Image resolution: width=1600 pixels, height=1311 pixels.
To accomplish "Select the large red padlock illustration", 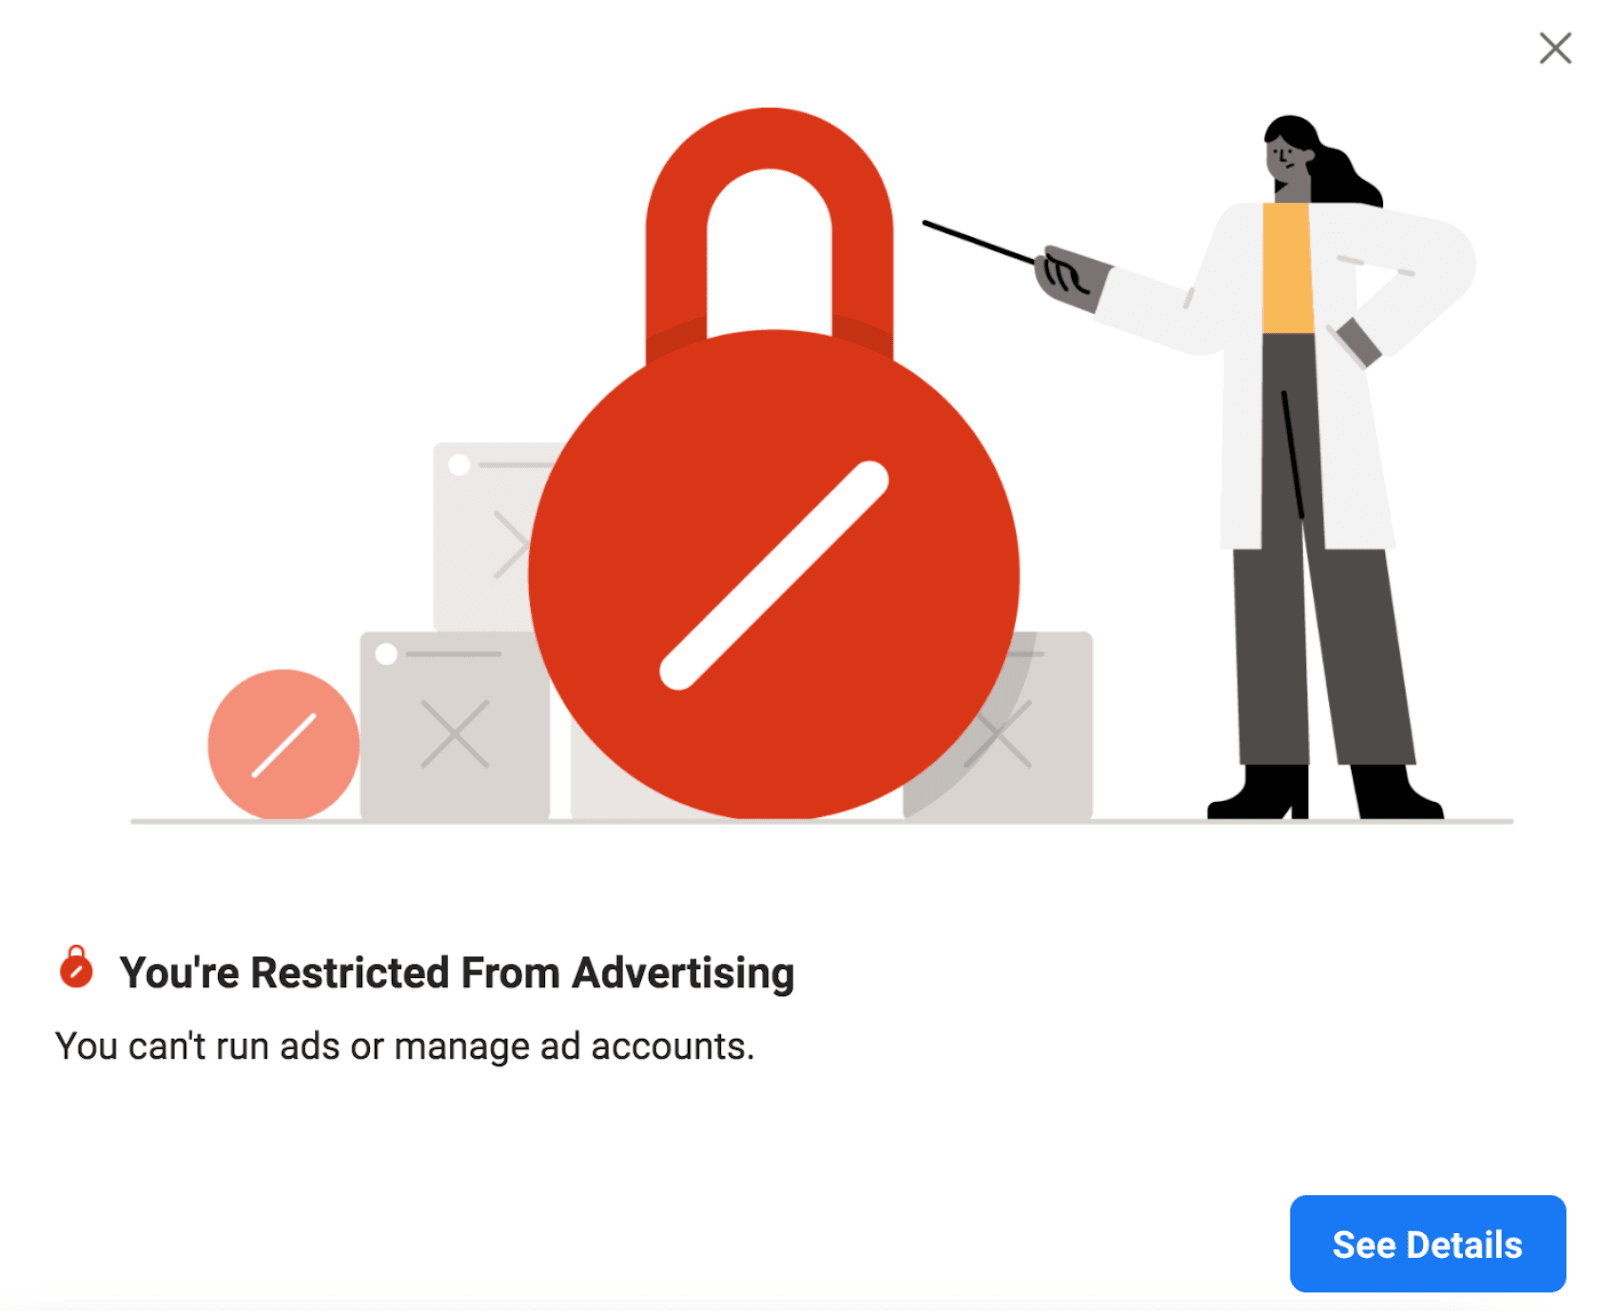I will pos(773,463).
